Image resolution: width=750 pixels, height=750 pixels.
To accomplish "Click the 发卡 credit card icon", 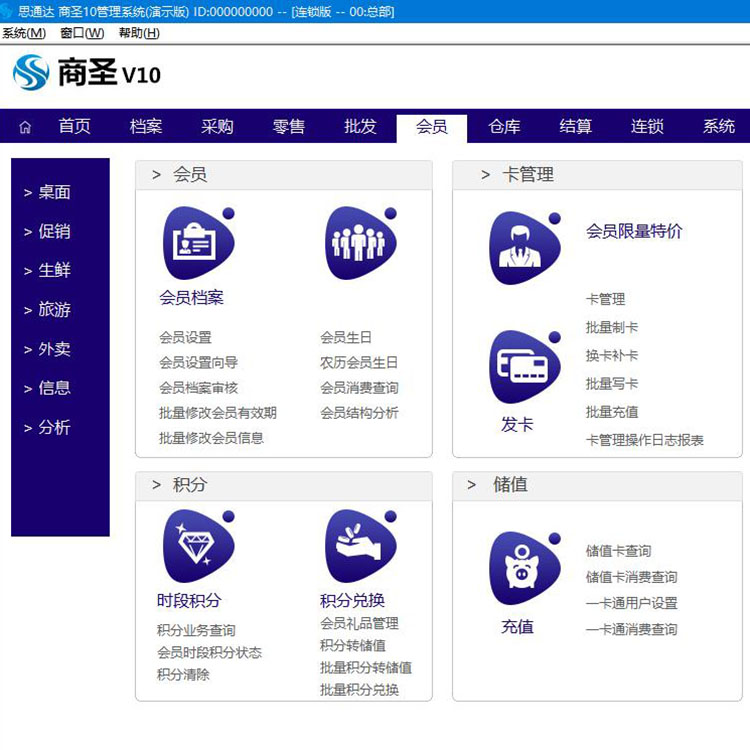I will (x=525, y=366).
